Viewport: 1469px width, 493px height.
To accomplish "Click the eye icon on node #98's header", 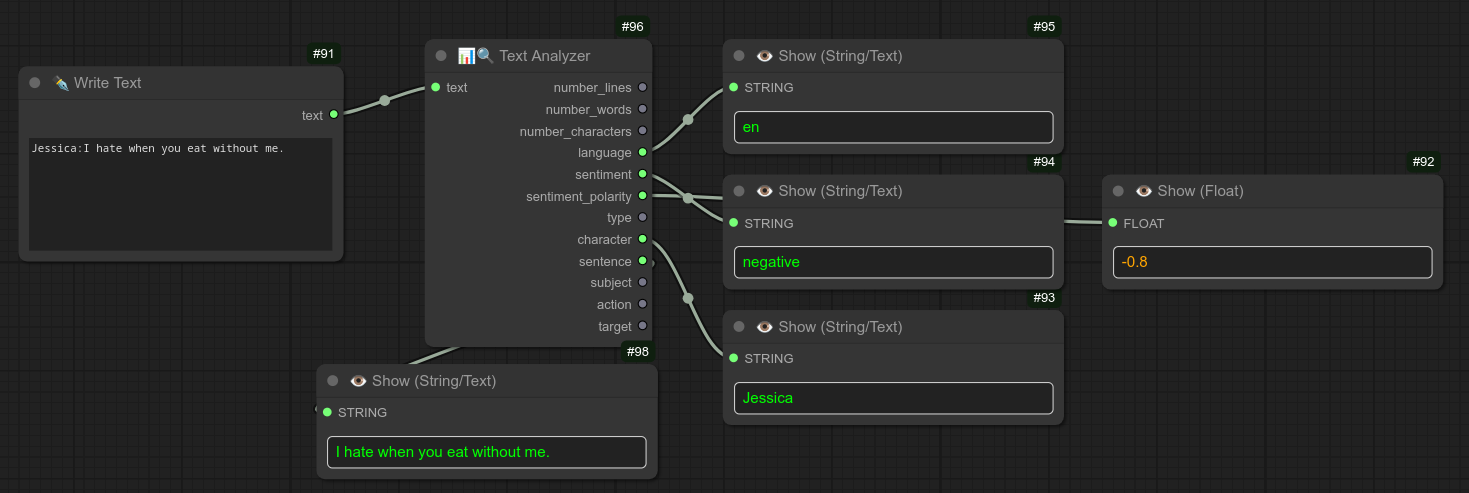I will click(x=359, y=381).
